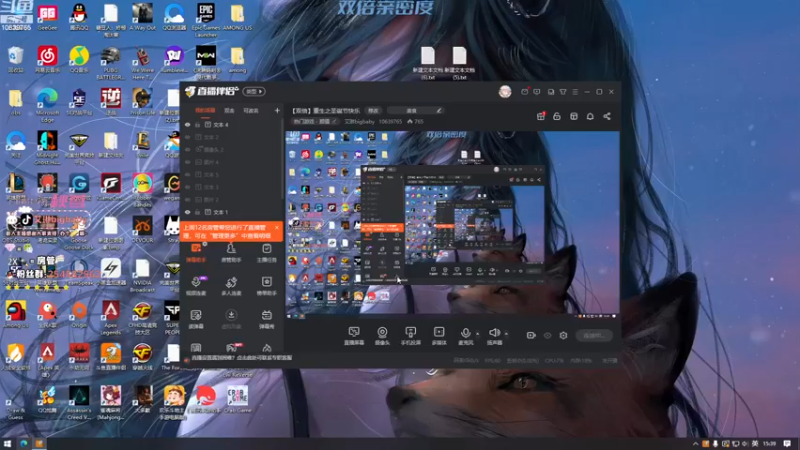This screenshot has width=800, height=450.
Task: Click the A Way Out desktop shortcut
Action: click(142, 17)
